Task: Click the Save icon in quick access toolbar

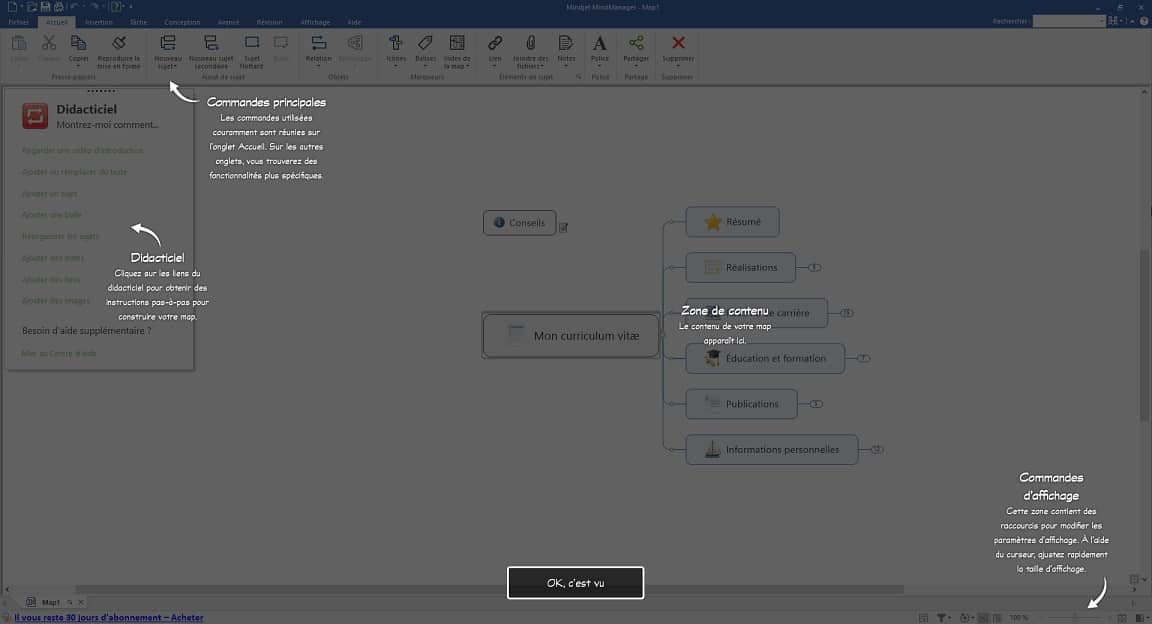Action: click(x=46, y=7)
